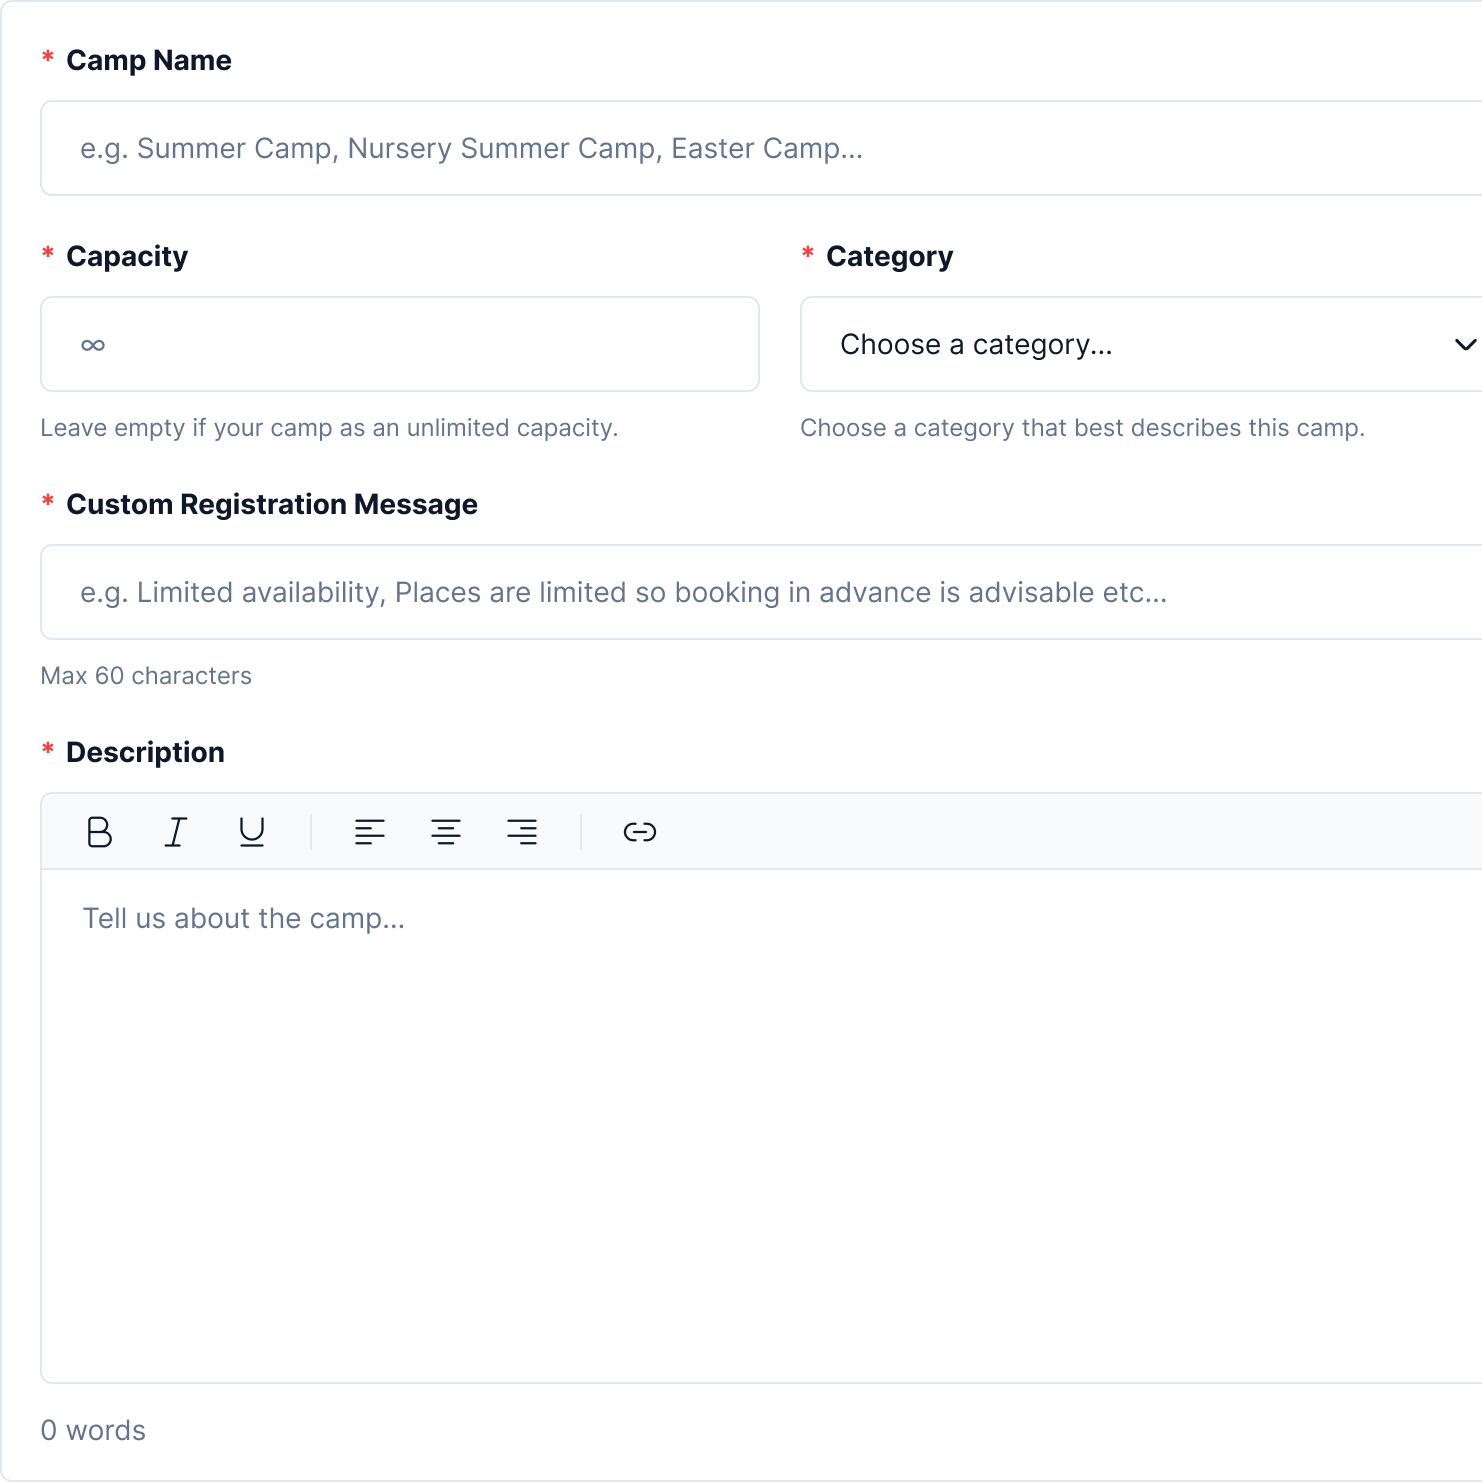This screenshot has height=1482, width=1482.
Task: Click the Category field label
Action: [889, 256]
